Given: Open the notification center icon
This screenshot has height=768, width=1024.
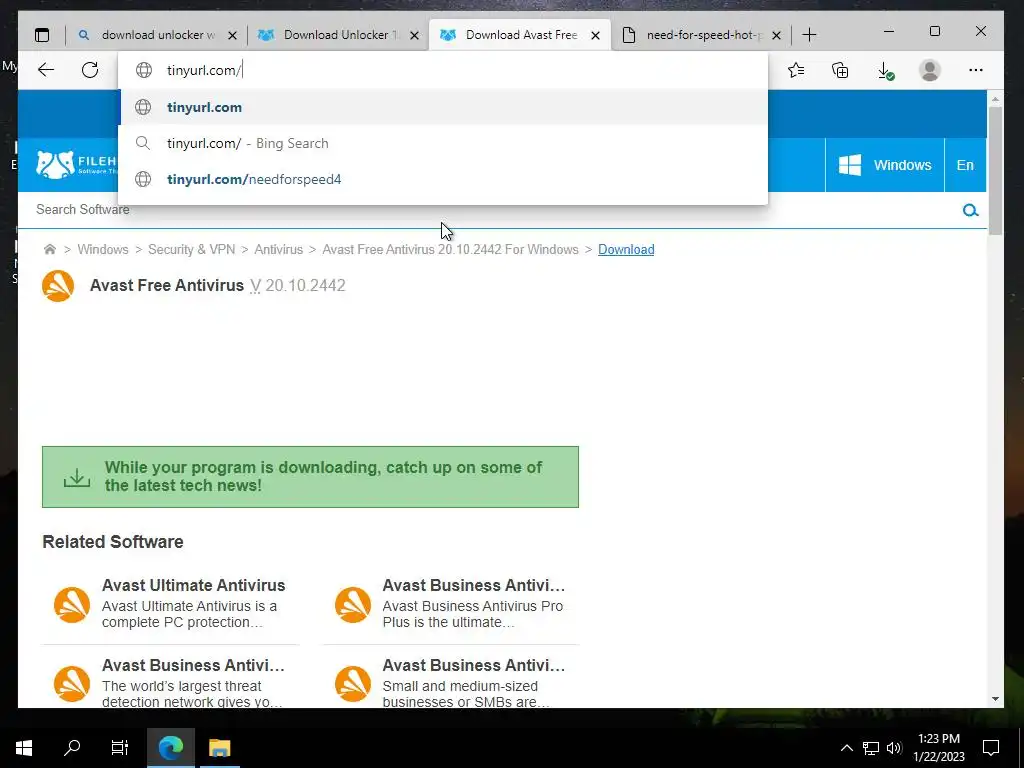Looking at the screenshot, I should [991, 748].
